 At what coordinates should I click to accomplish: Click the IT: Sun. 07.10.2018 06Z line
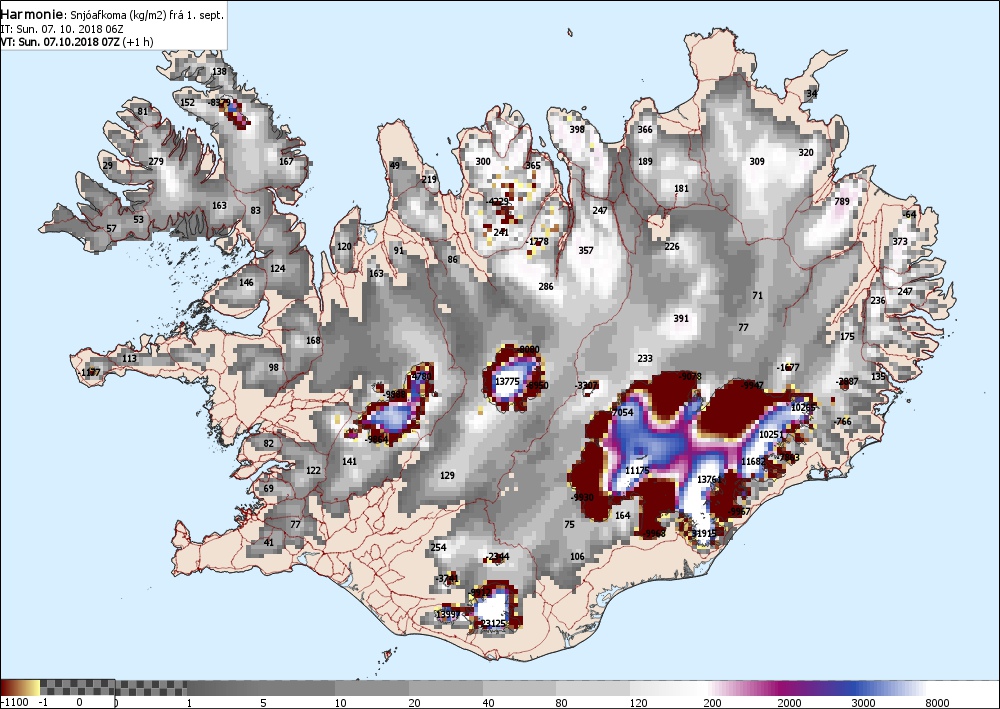[x=62, y=29]
